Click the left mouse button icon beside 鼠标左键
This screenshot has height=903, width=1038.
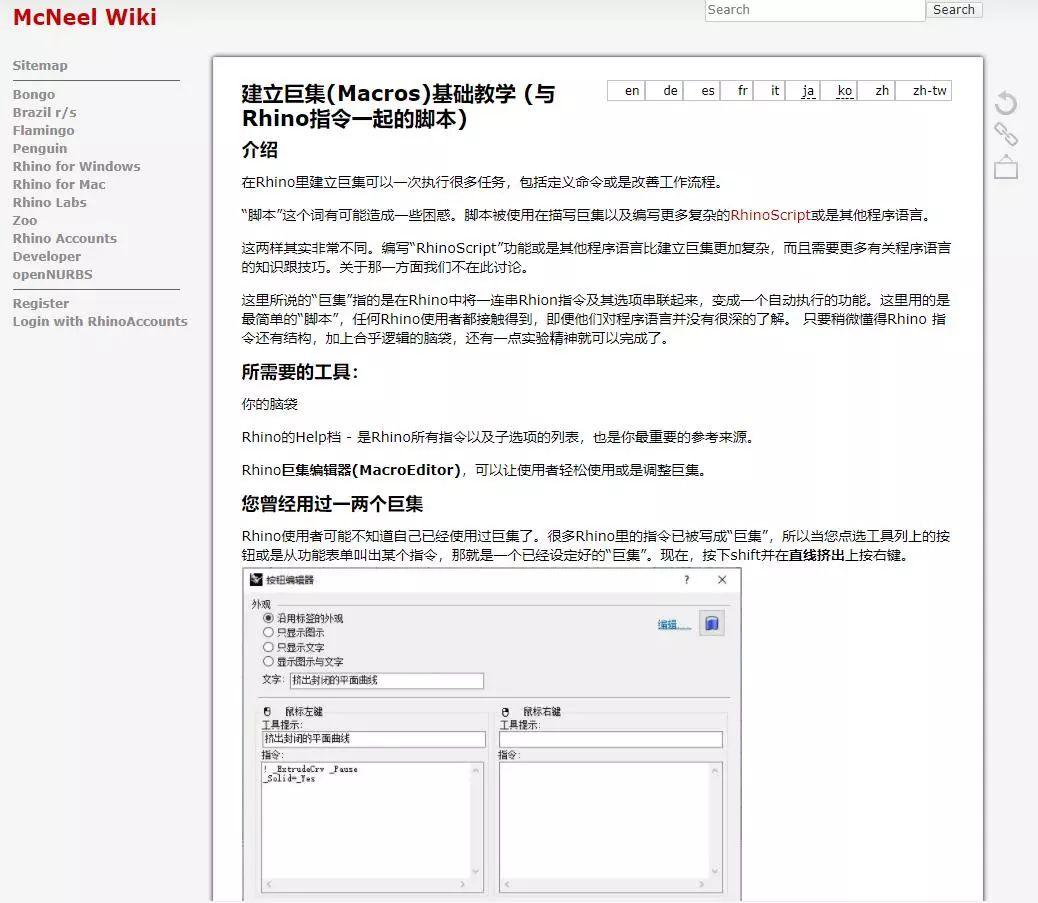267,712
